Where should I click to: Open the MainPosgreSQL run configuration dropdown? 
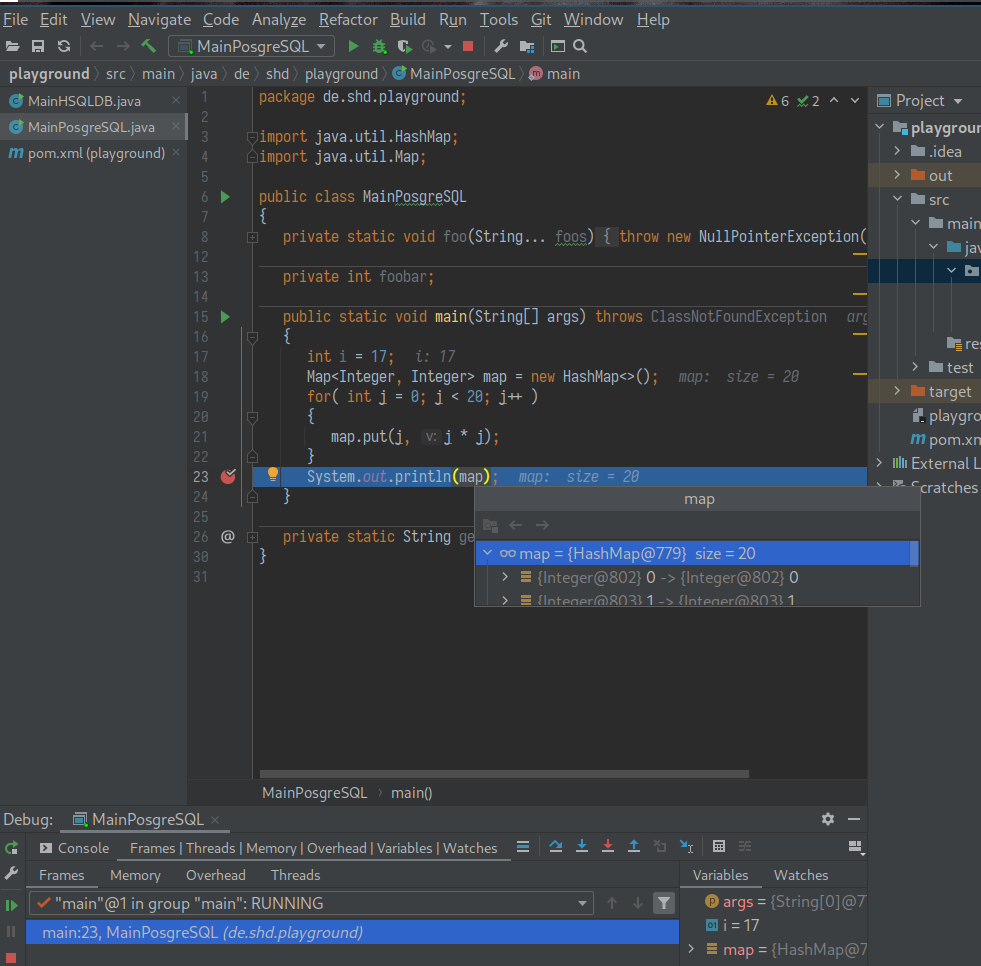pos(251,46)
